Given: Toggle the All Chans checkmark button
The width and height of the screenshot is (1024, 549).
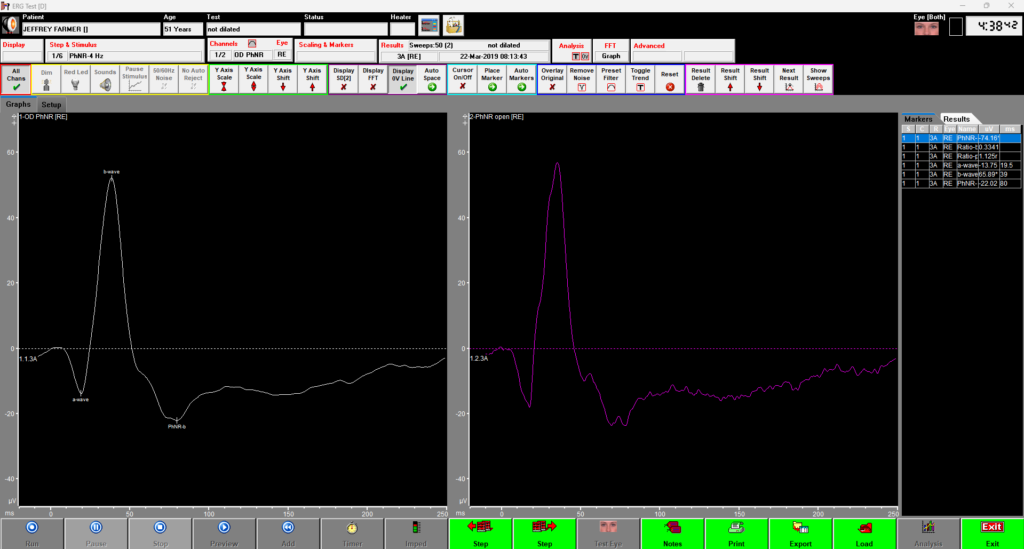Looking at the screenshot, I should coord(17,80).
